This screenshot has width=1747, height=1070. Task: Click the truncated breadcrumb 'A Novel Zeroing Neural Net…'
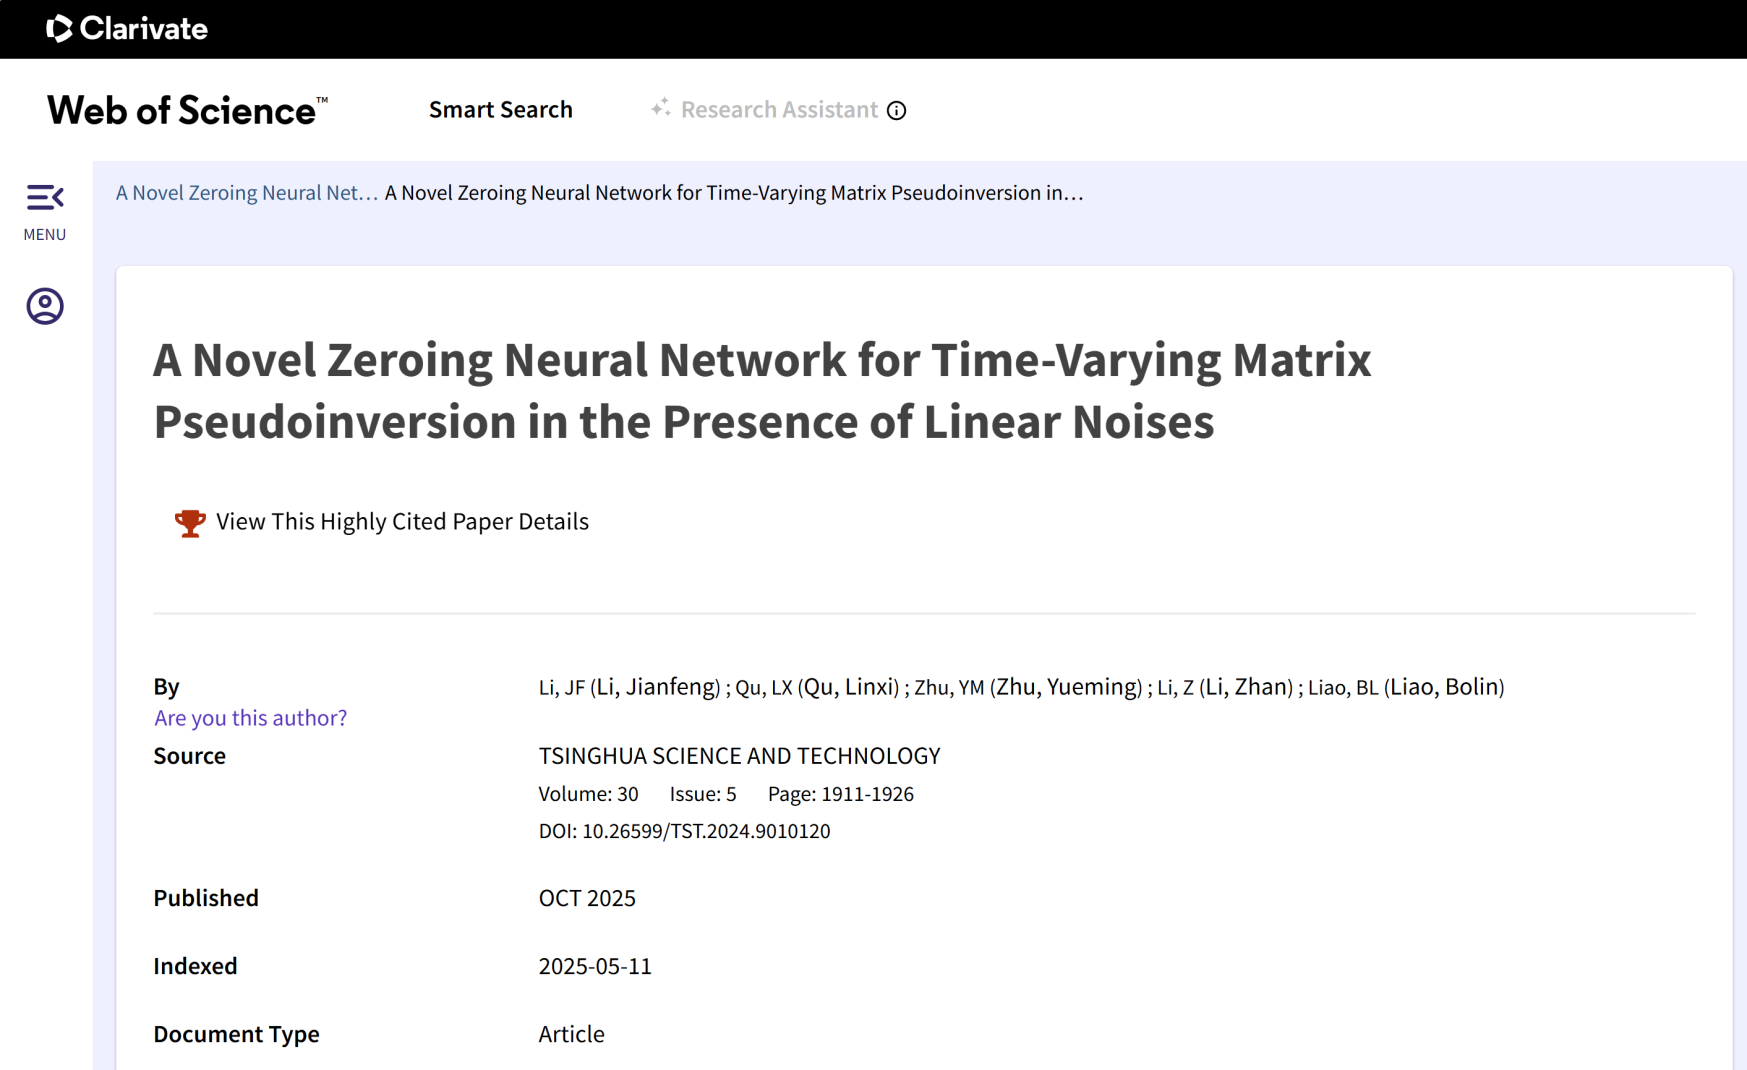click(x=247, y=193)
